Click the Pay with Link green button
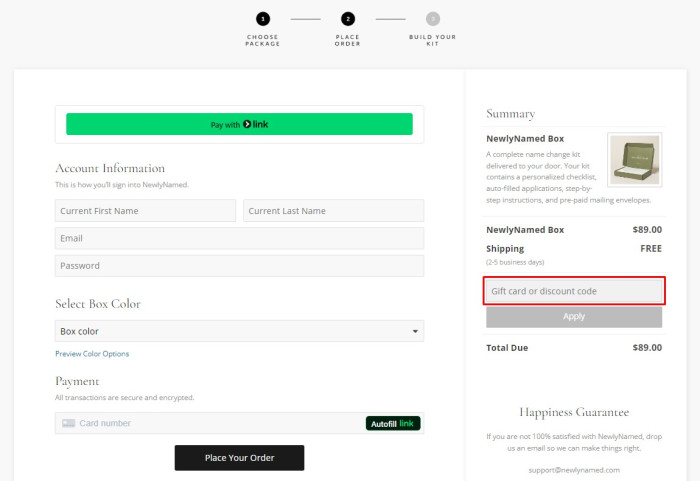The width and height of the screenshot is (700, 481). pos(239,124)
